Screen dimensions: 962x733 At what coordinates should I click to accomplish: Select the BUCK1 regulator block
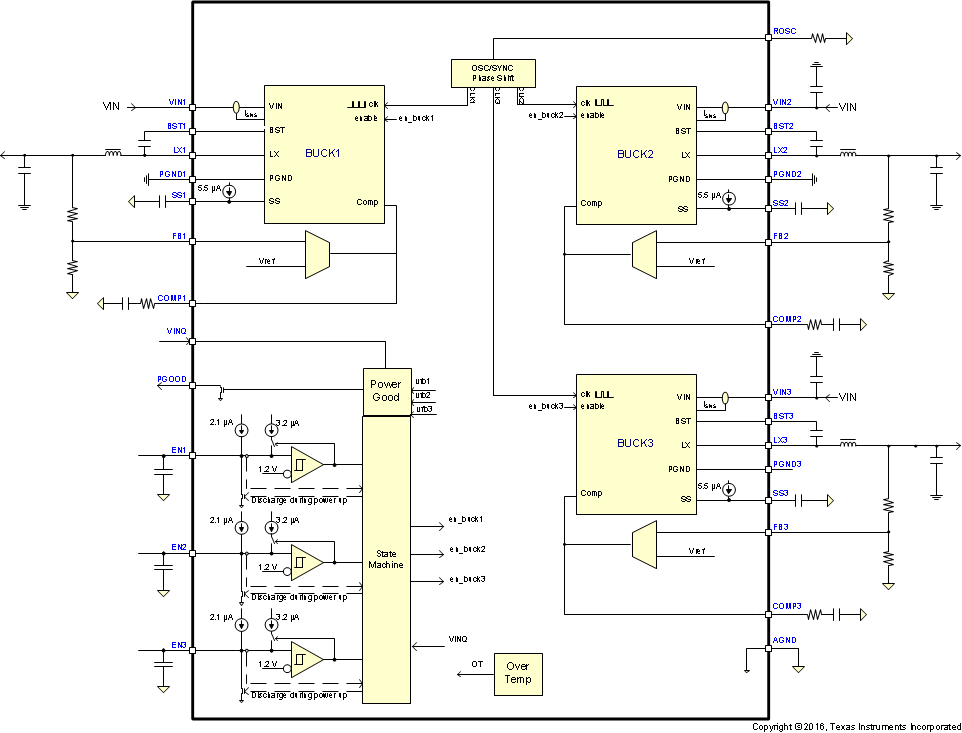pos(323,155)
